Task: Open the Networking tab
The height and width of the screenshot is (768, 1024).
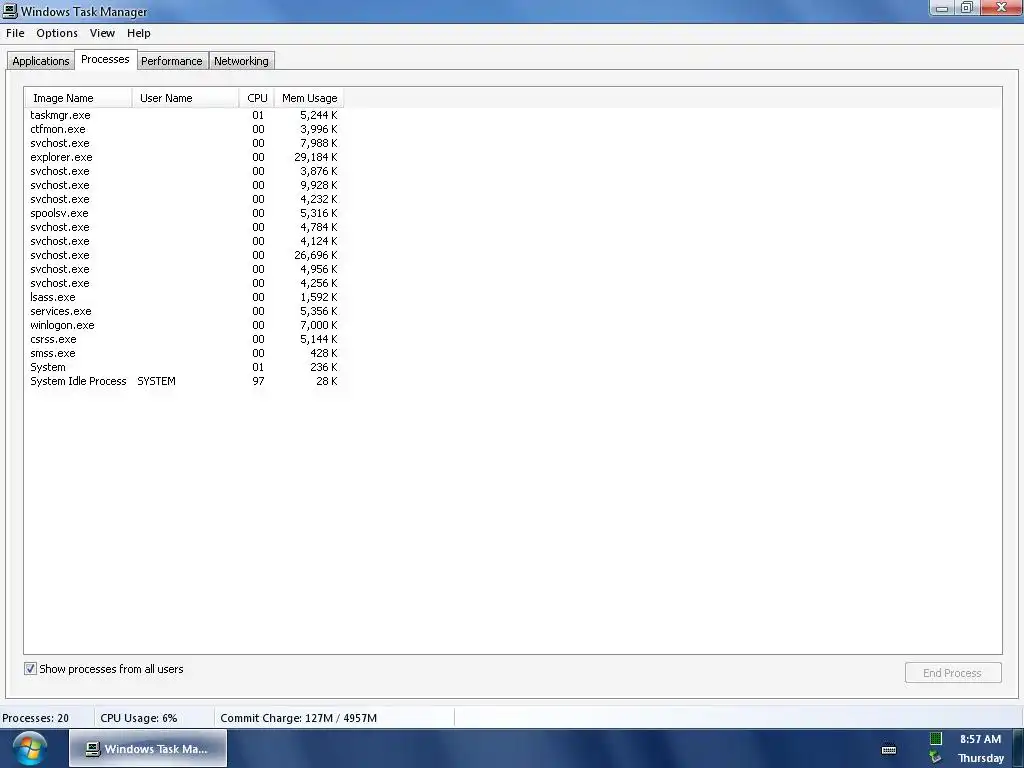Action: pyautogui.click(x=241, y=61)
